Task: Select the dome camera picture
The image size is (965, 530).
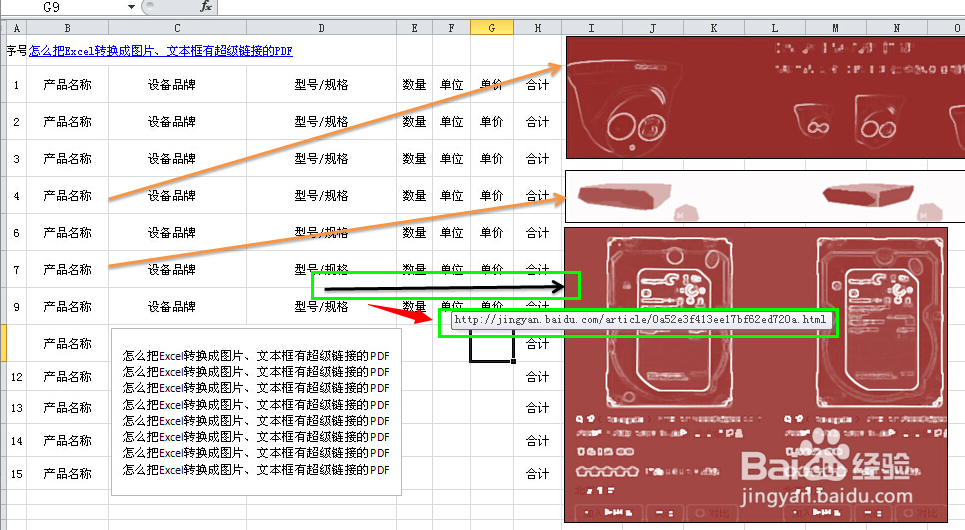Action: point(765,97)
